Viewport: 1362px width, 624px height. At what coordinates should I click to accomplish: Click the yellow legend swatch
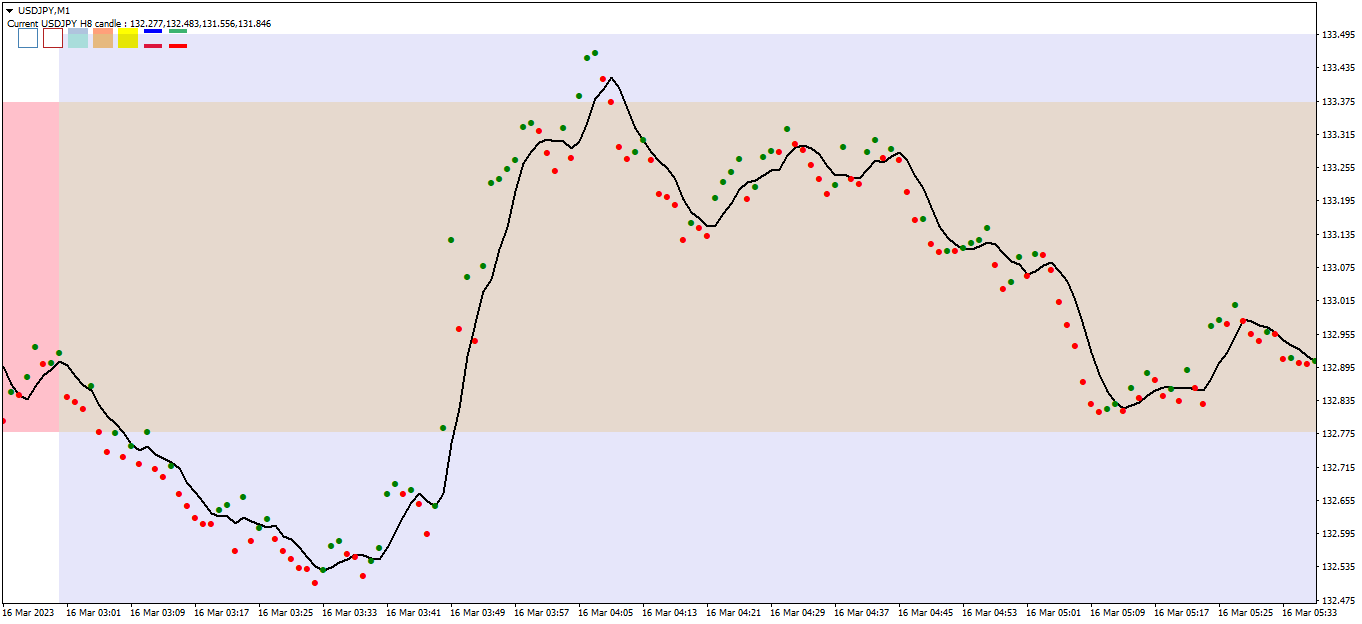coord(128,38)
